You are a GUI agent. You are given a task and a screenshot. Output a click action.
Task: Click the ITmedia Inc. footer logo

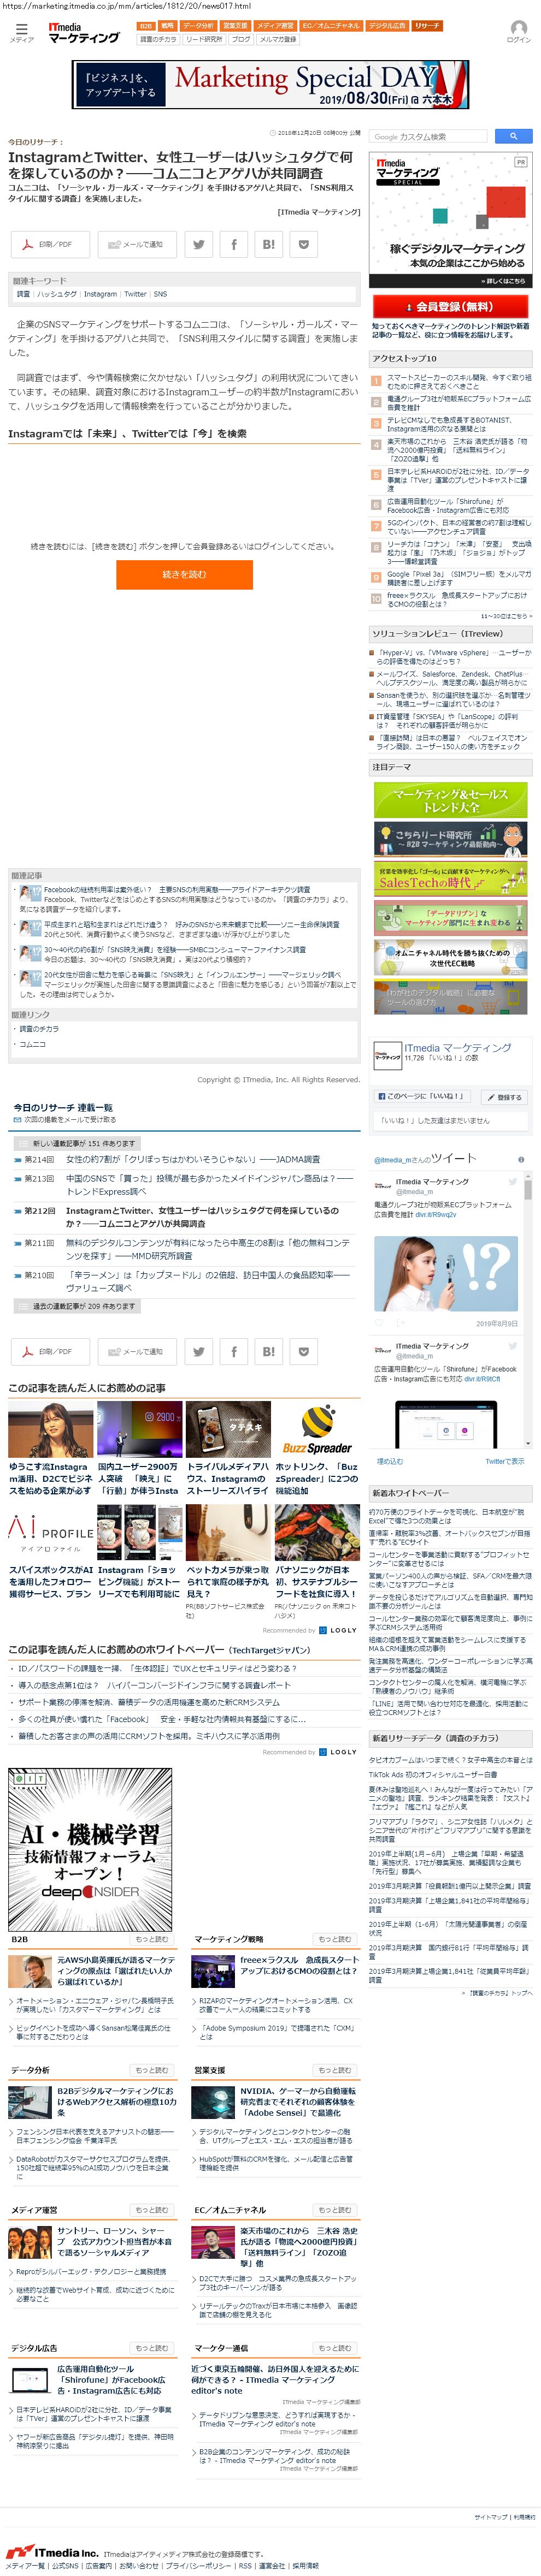pos(51,2552)
